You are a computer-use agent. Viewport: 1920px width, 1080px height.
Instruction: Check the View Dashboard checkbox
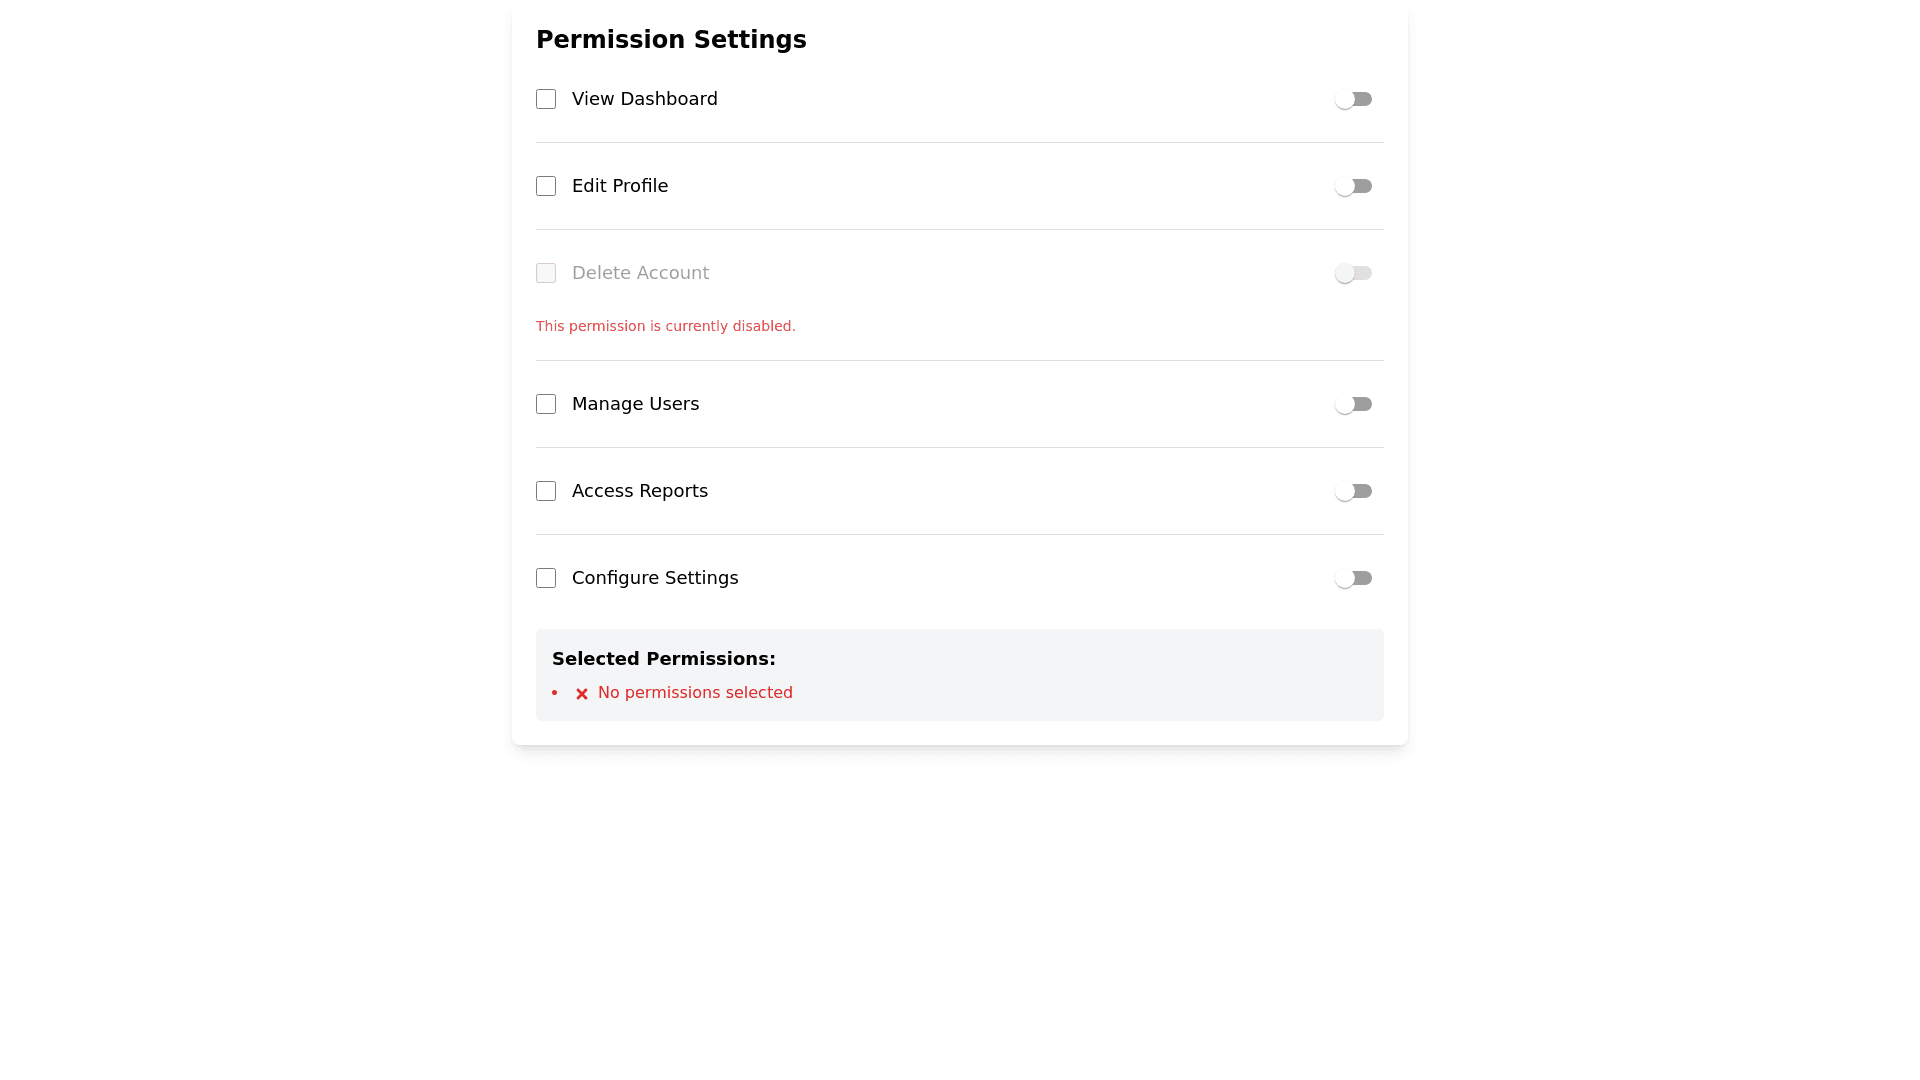[546, 99]
